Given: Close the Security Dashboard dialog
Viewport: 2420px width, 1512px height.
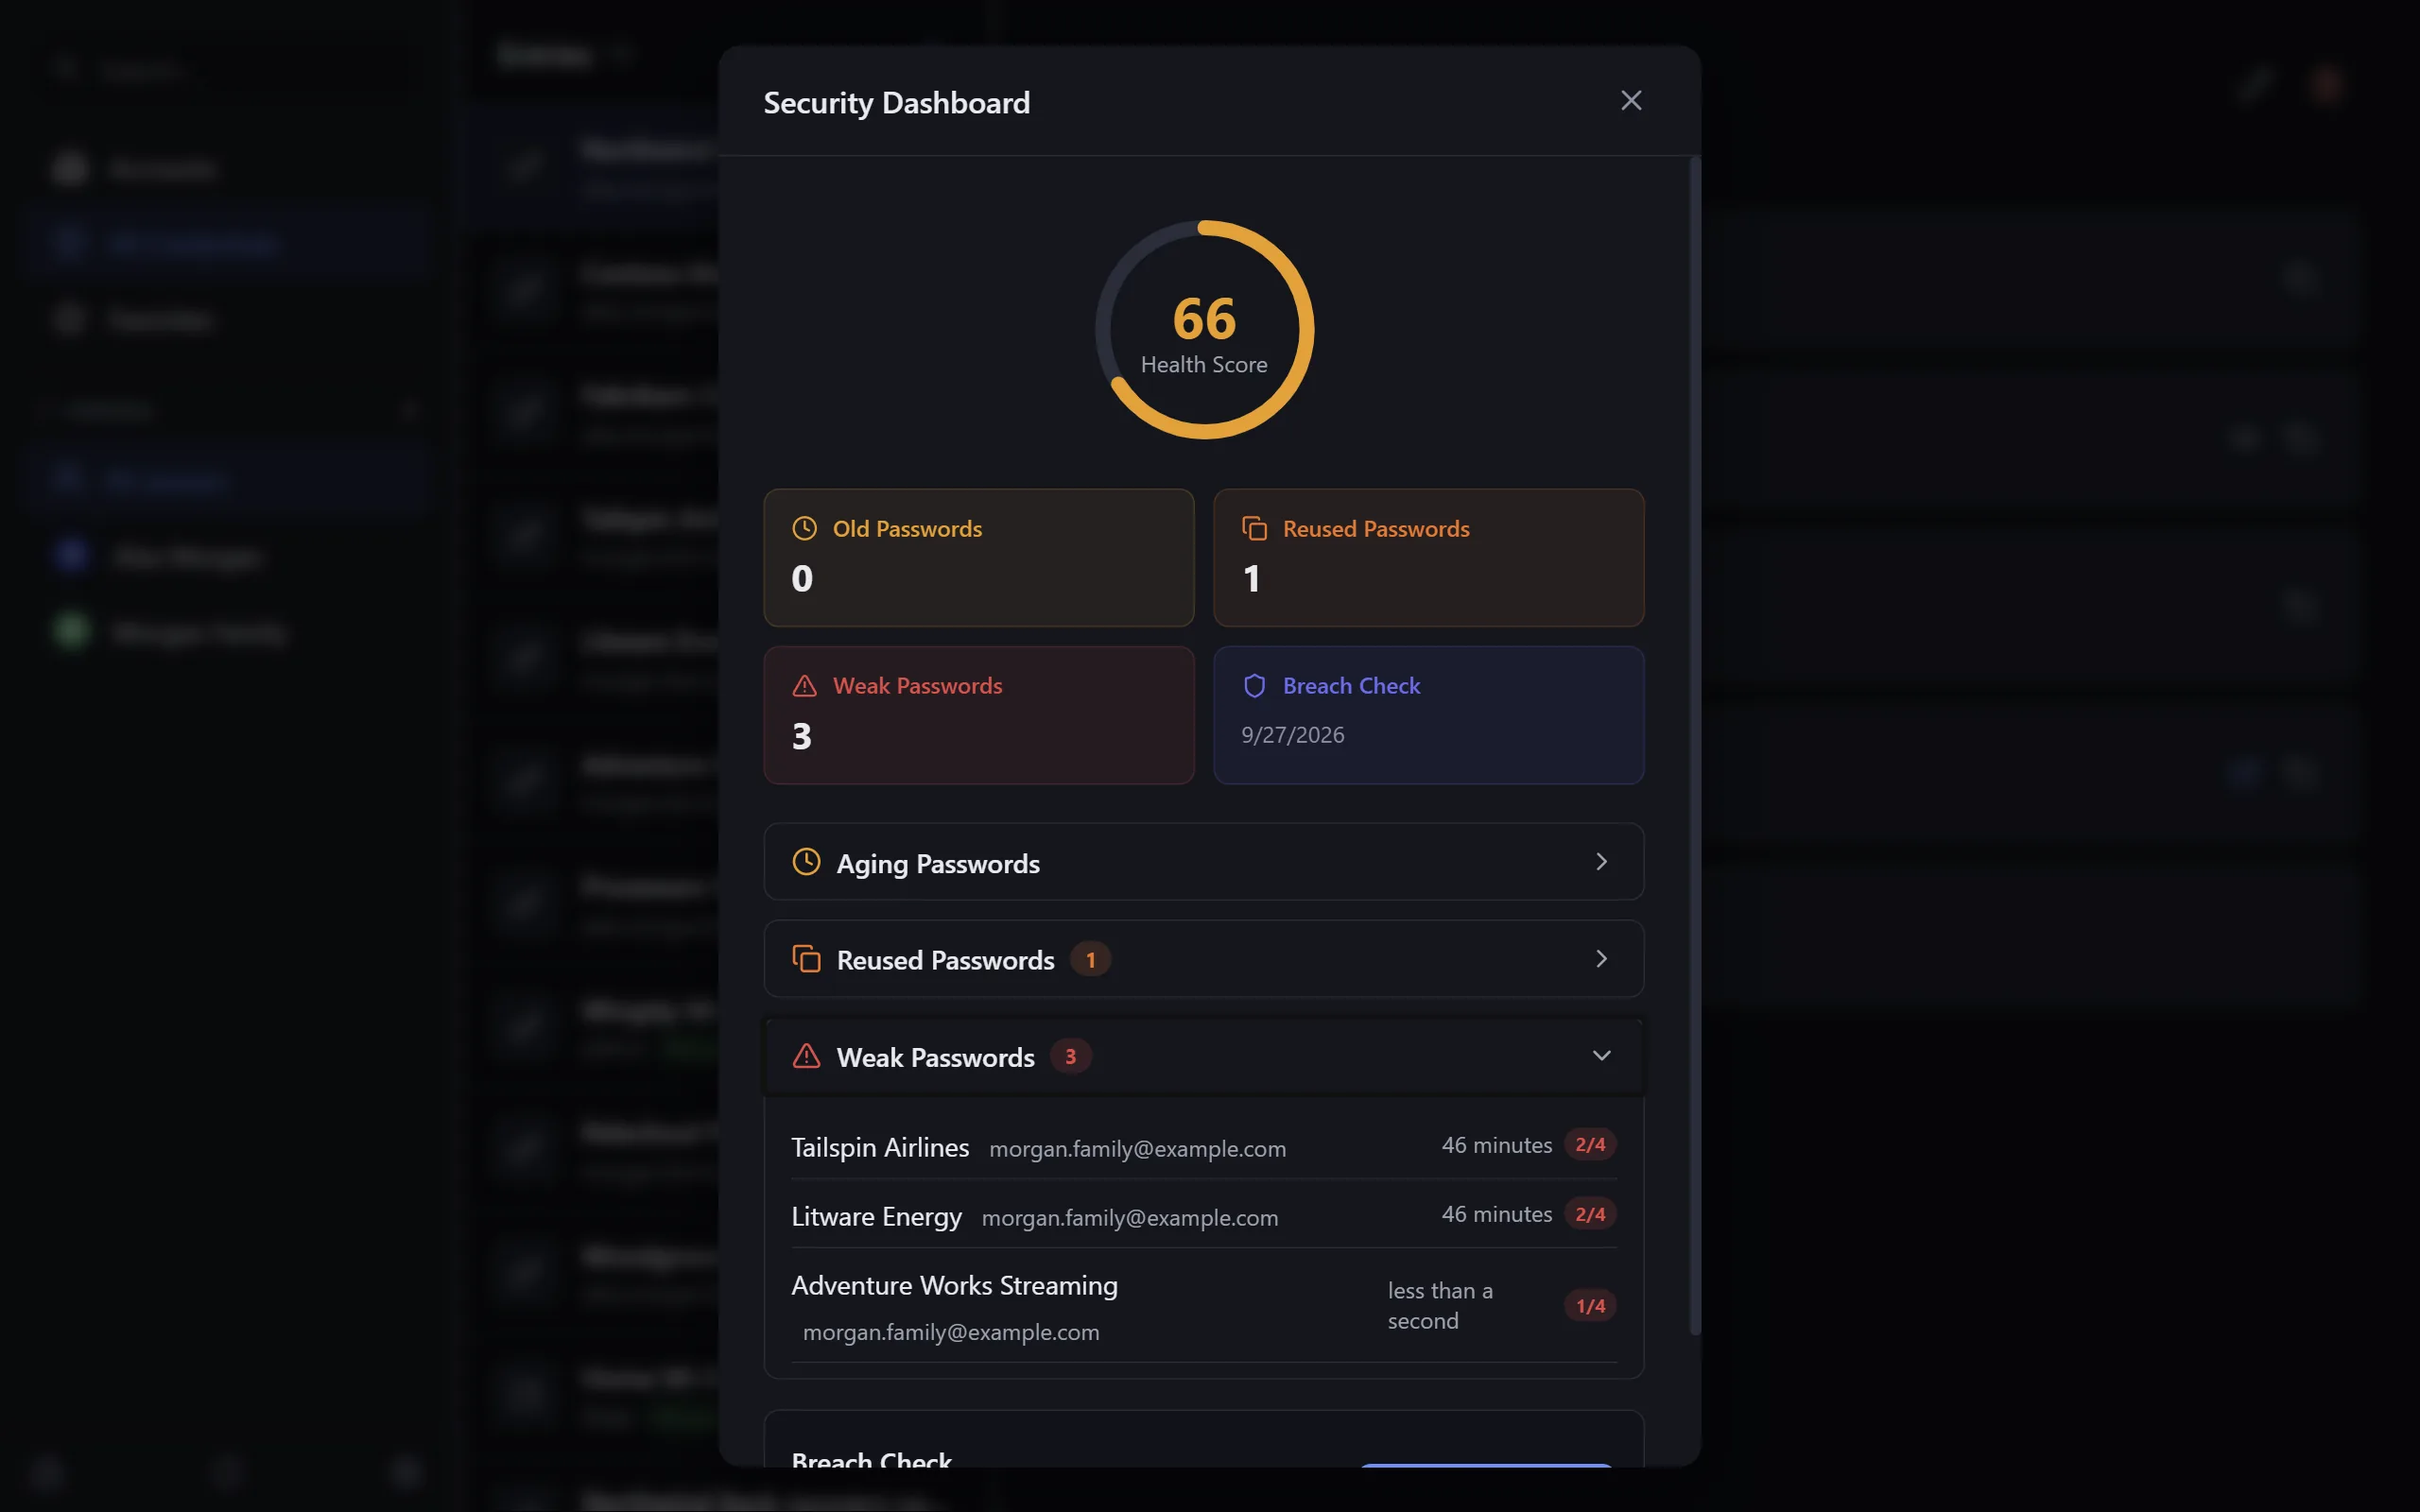Looking at the screenshot, I should coord(1631,101).
